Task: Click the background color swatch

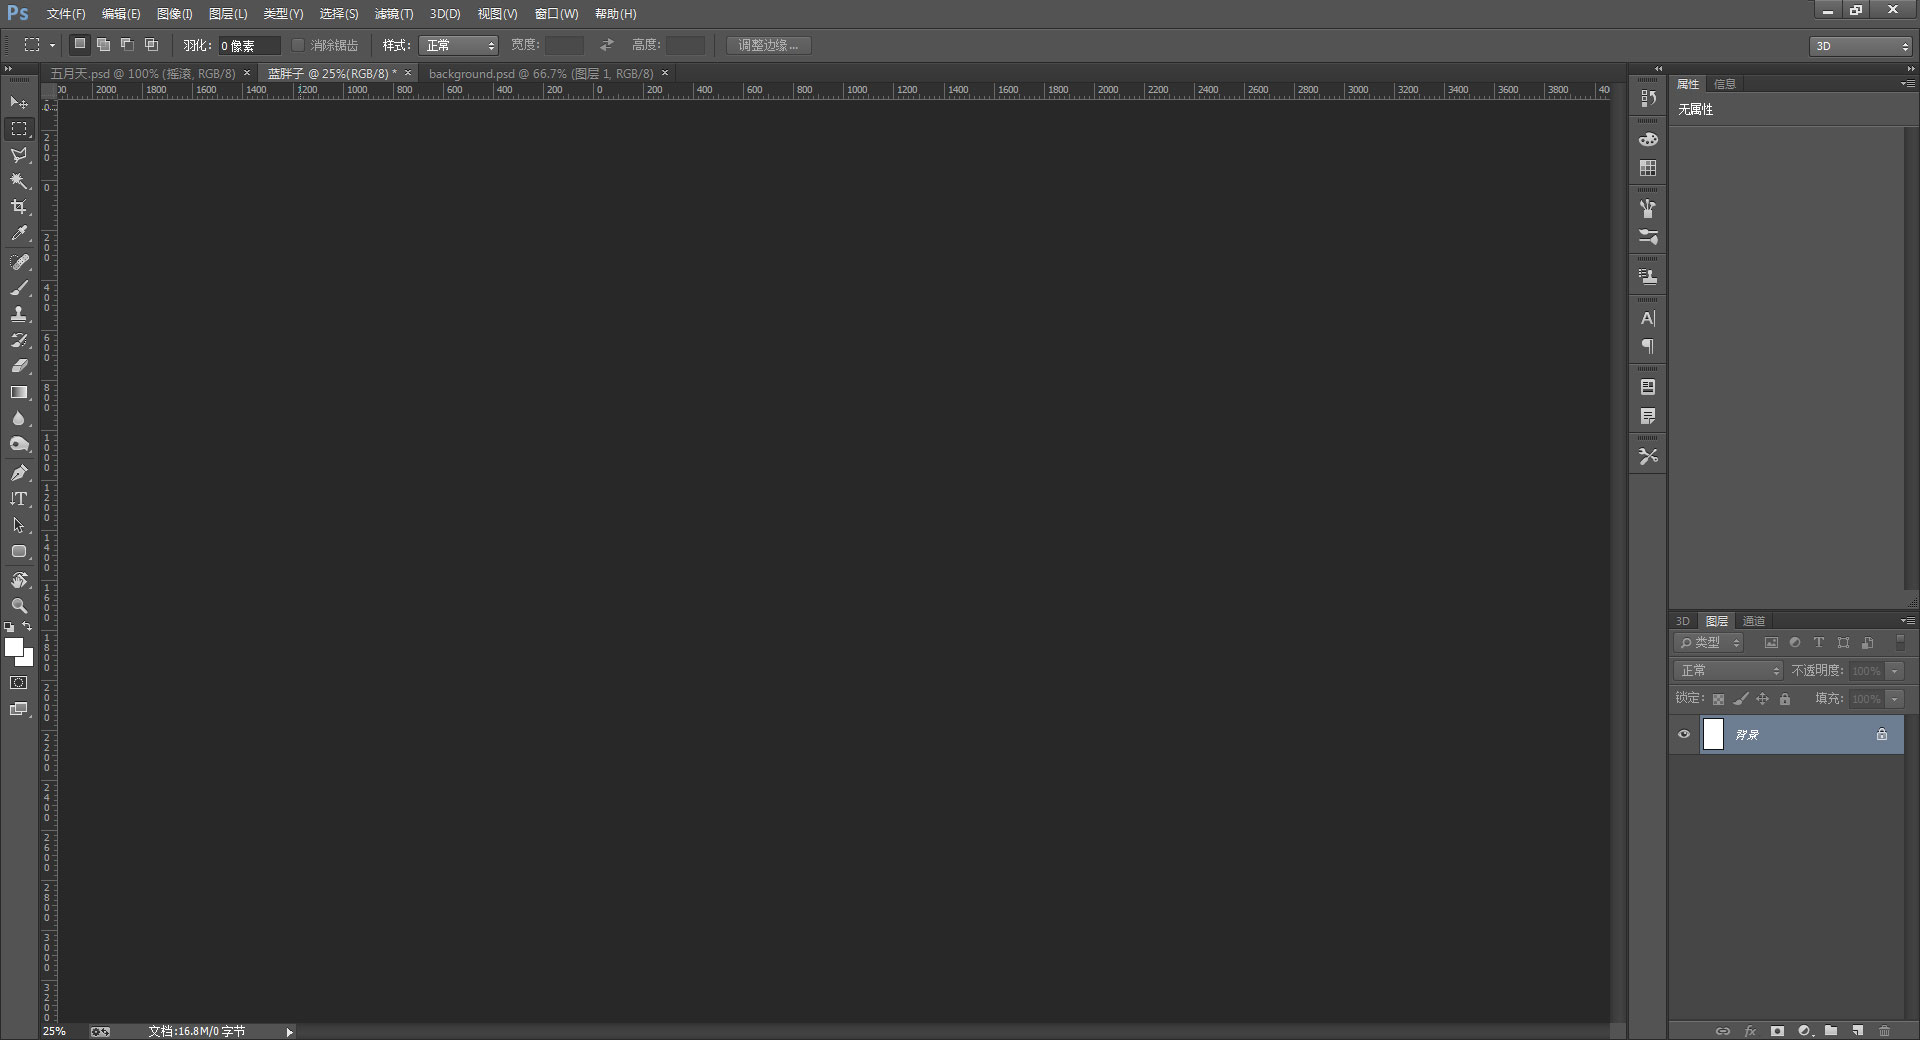Action: tap(27, 660)
